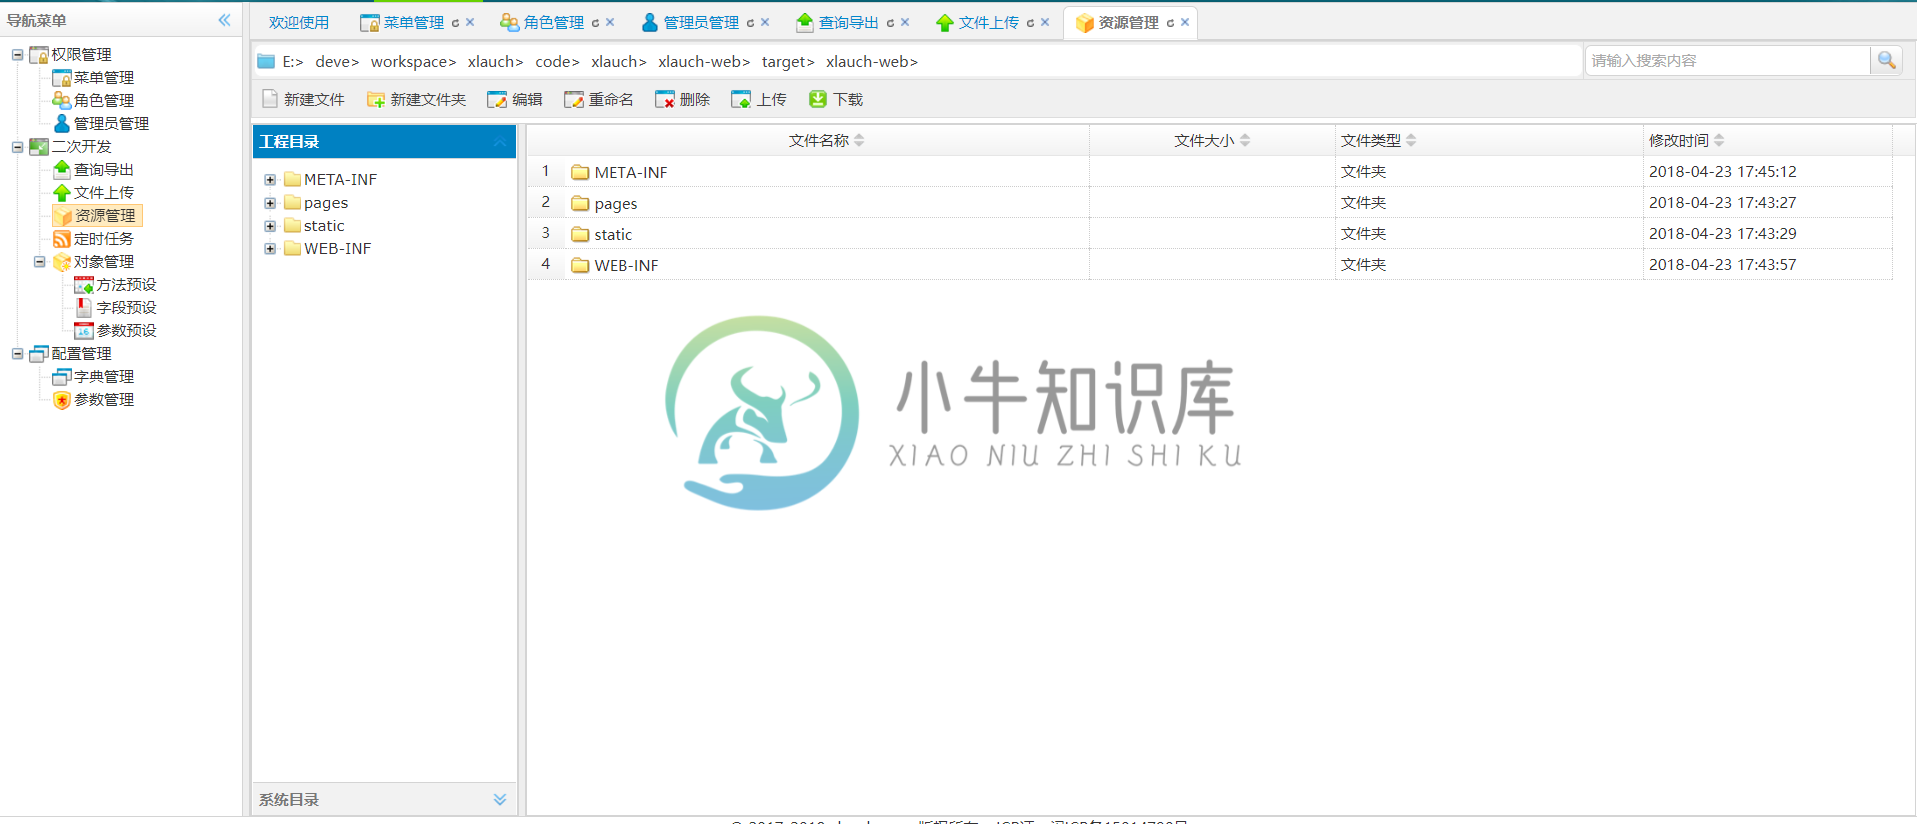
Task: Expand the pages folder in 工程目录
Action: click(270, 203)
